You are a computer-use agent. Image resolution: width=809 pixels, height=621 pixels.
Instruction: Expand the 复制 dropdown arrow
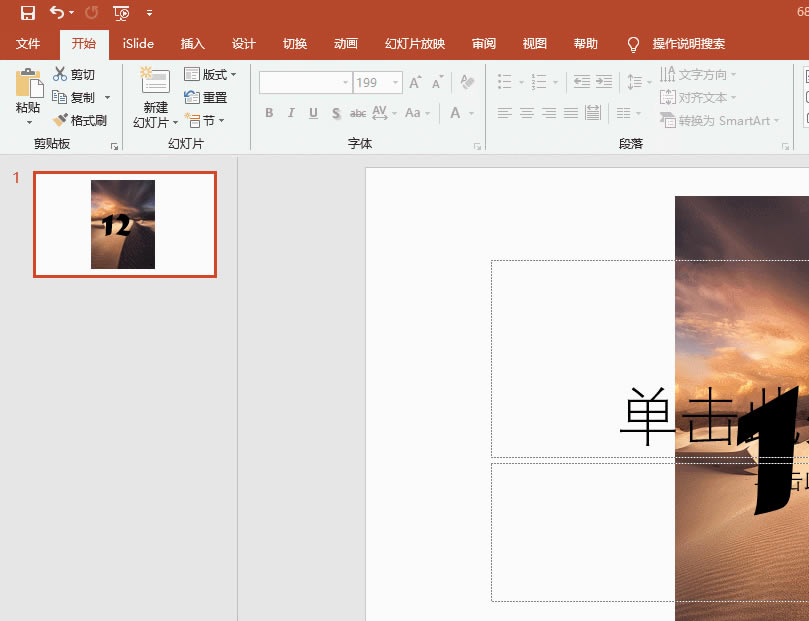click(x=107, y=97)
